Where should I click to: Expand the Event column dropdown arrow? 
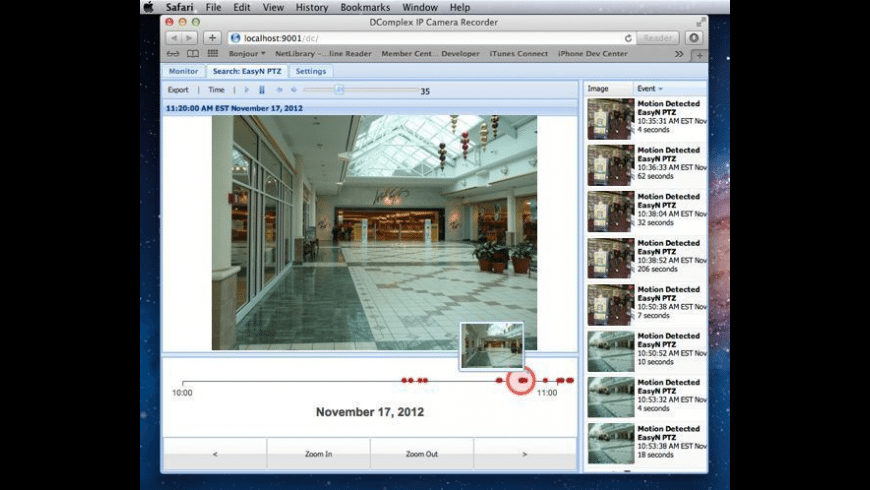pos(660,89)
